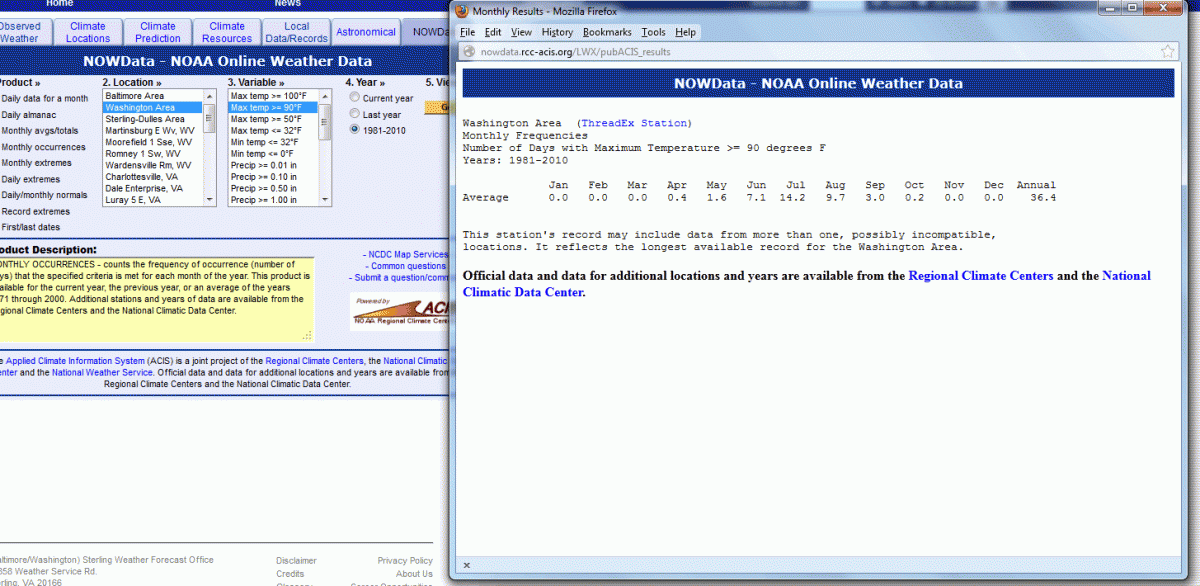Select Sterling-Dulles Area in the Location list

tap(153, 119)
